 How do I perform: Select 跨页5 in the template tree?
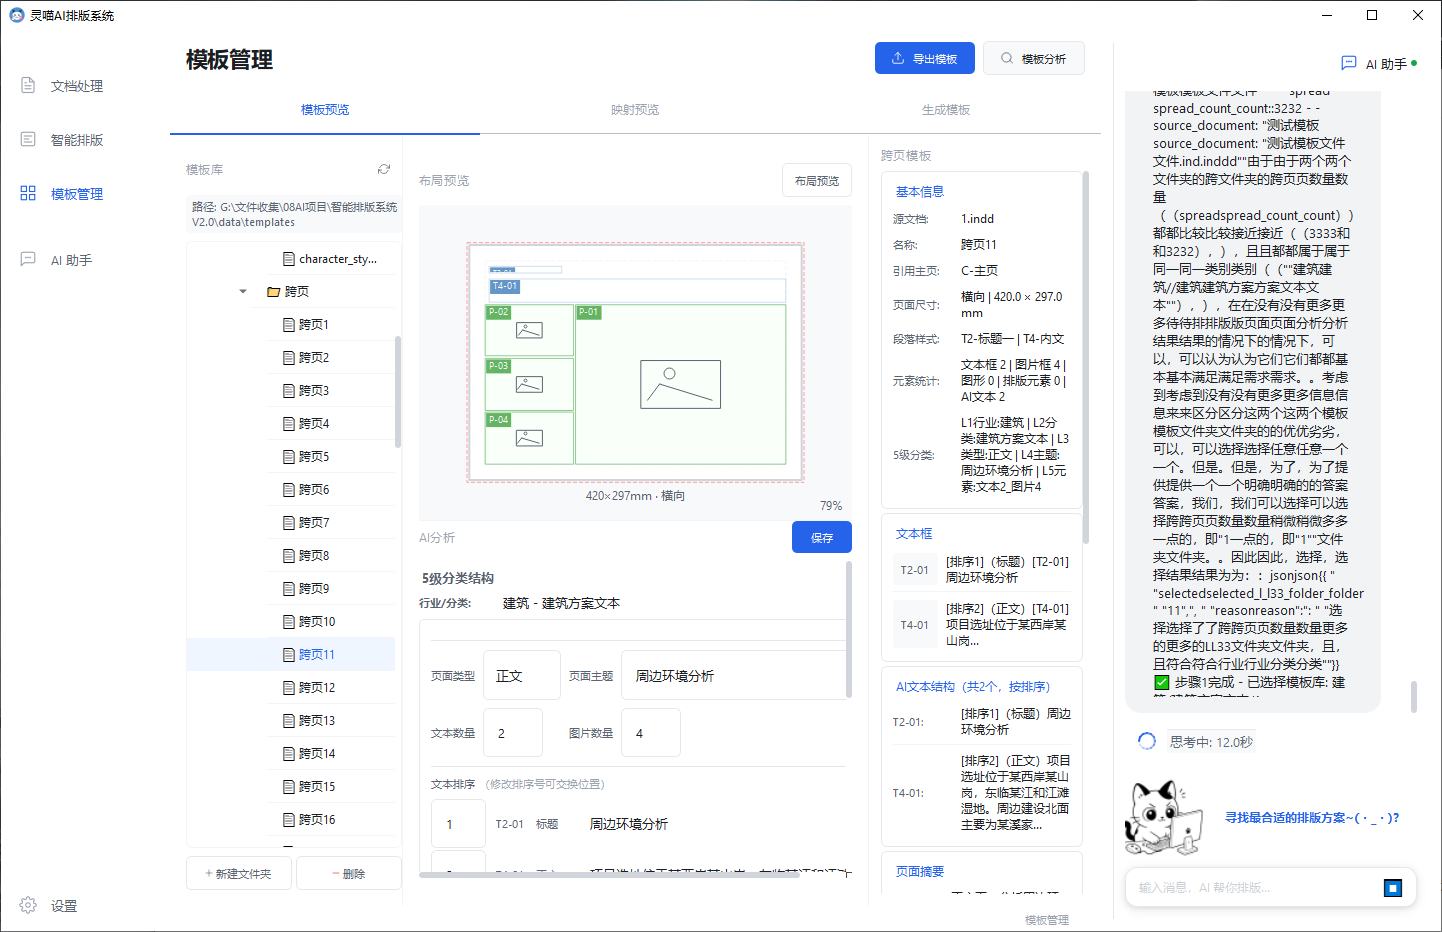click(313, 457)
